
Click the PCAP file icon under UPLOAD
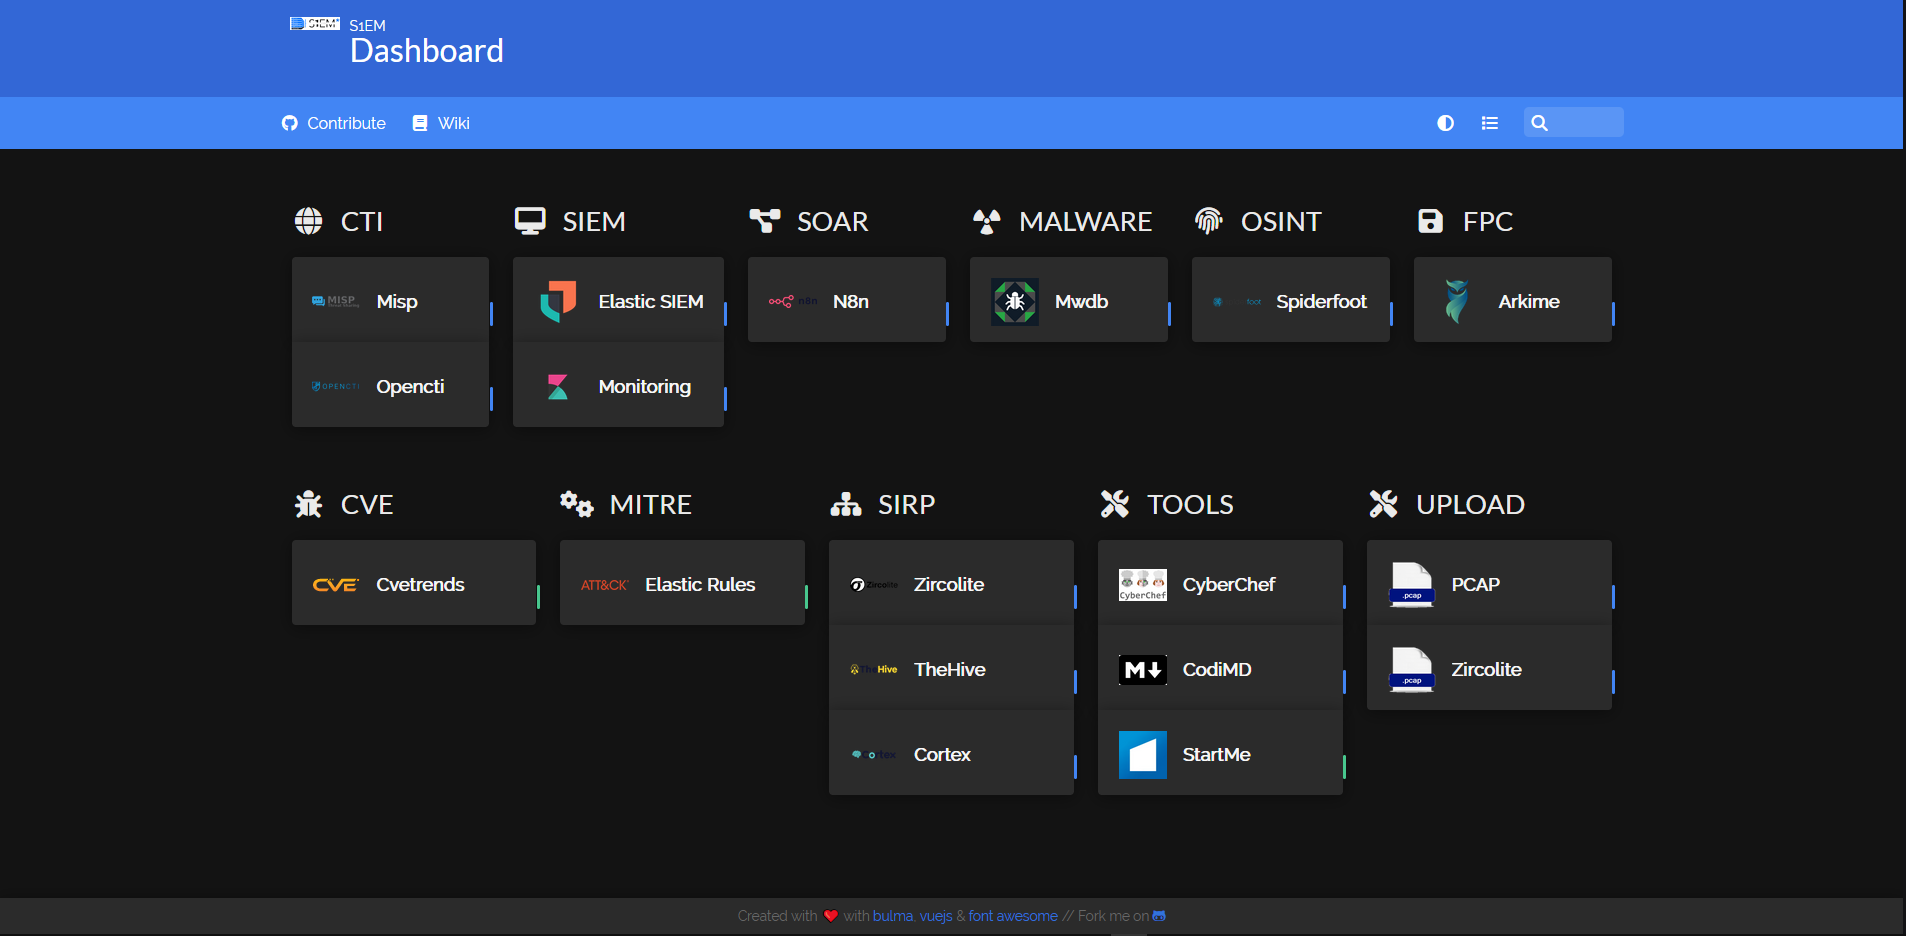tap(1412, 584)
